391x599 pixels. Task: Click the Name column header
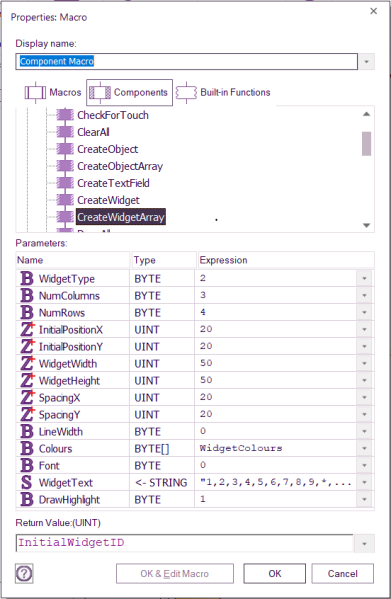(73, 260)
